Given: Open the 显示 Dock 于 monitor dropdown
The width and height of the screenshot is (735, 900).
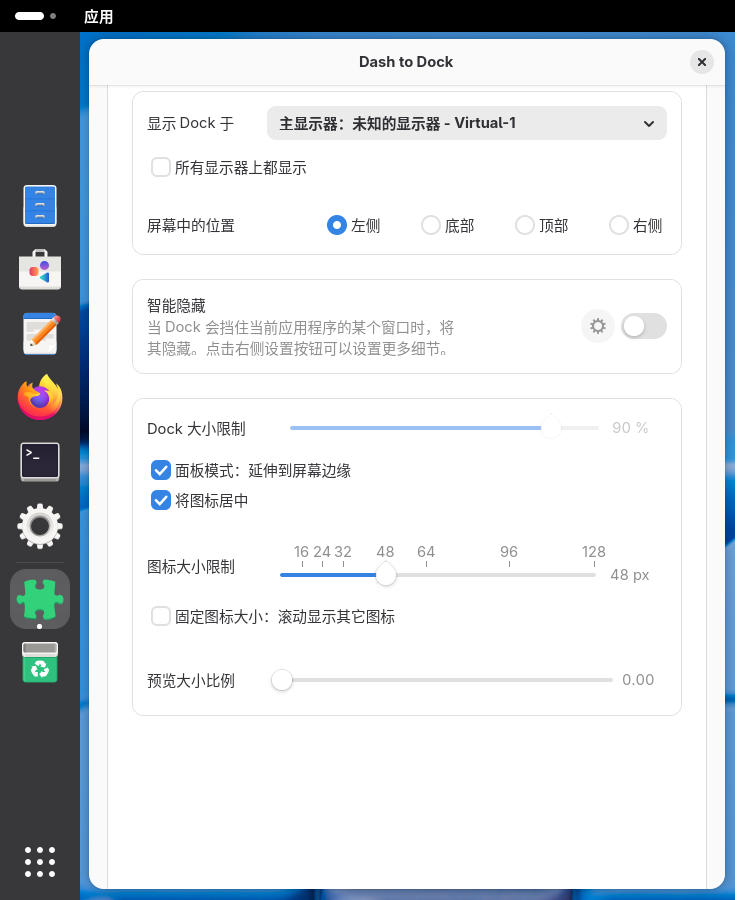Looking at the screenshot, I should (x=466, y=123).
